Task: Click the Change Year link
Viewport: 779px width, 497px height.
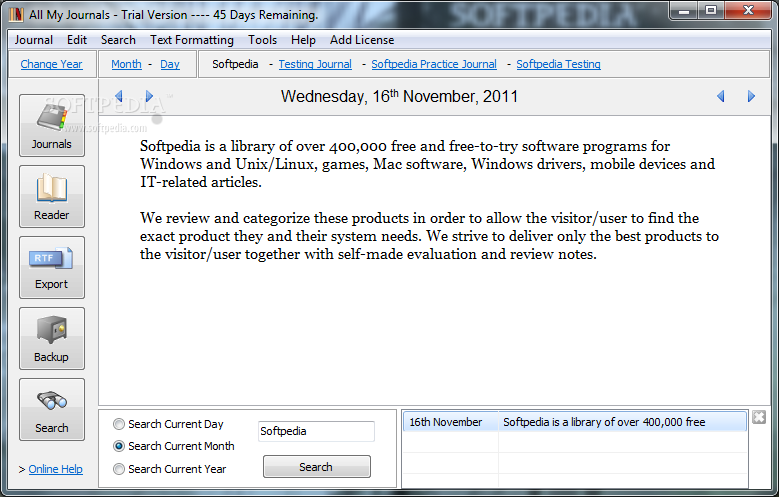Action: (51, 64)
